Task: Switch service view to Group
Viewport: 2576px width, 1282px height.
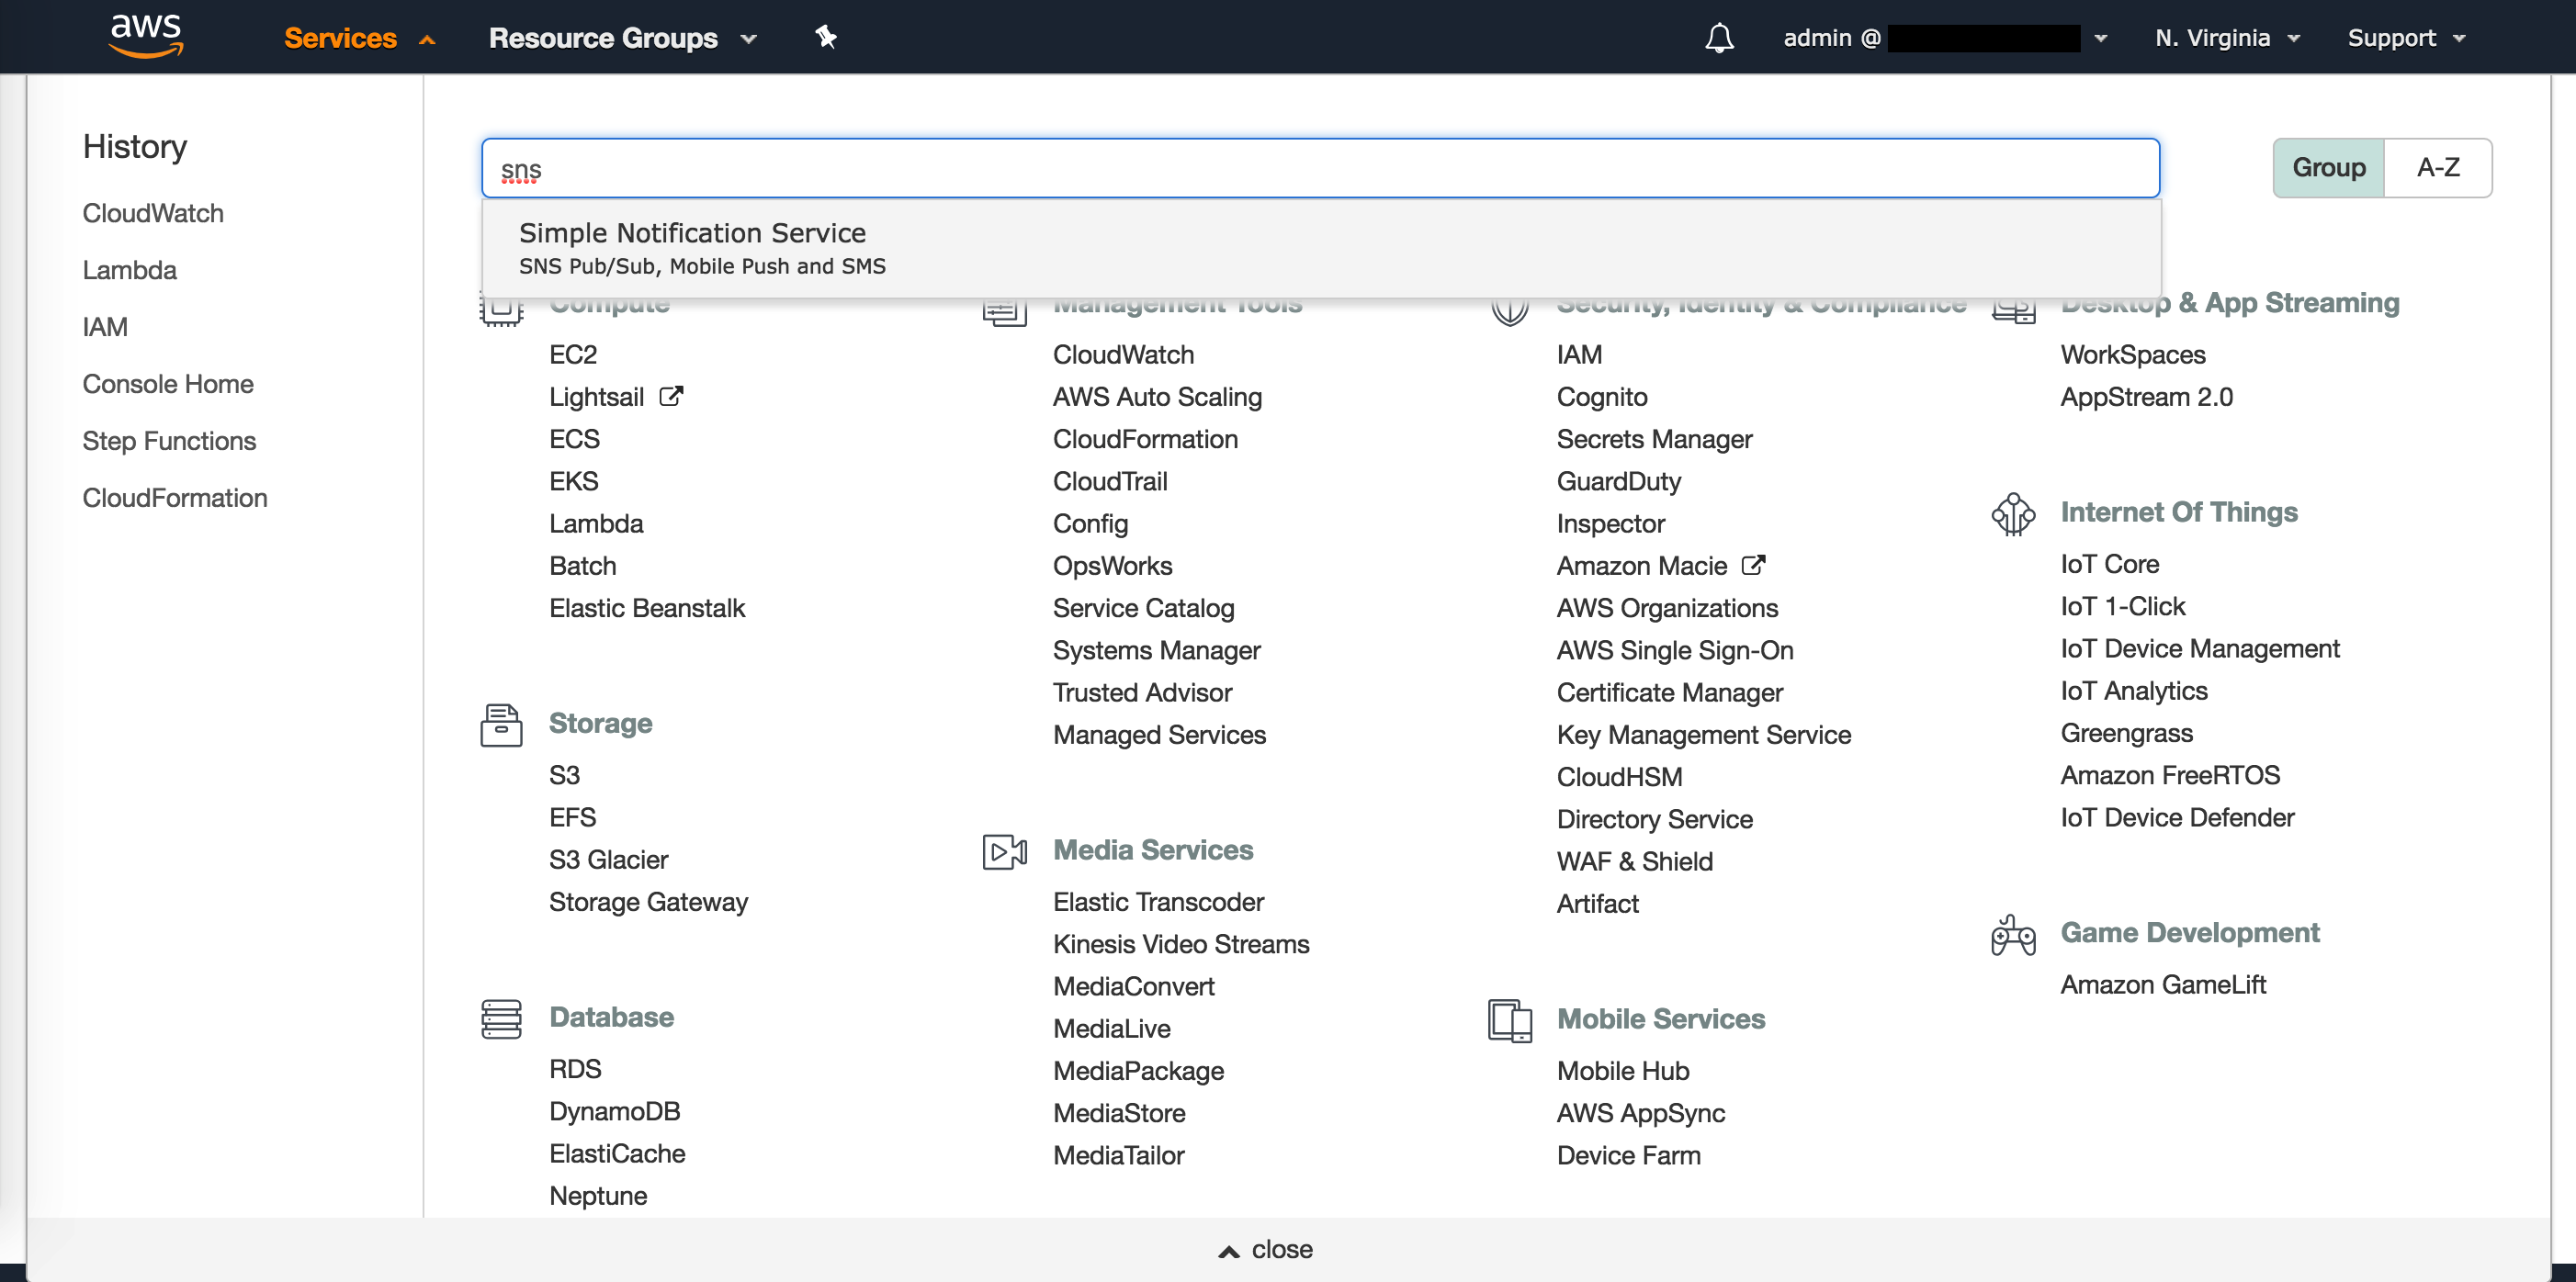Action: [2328, 167]
